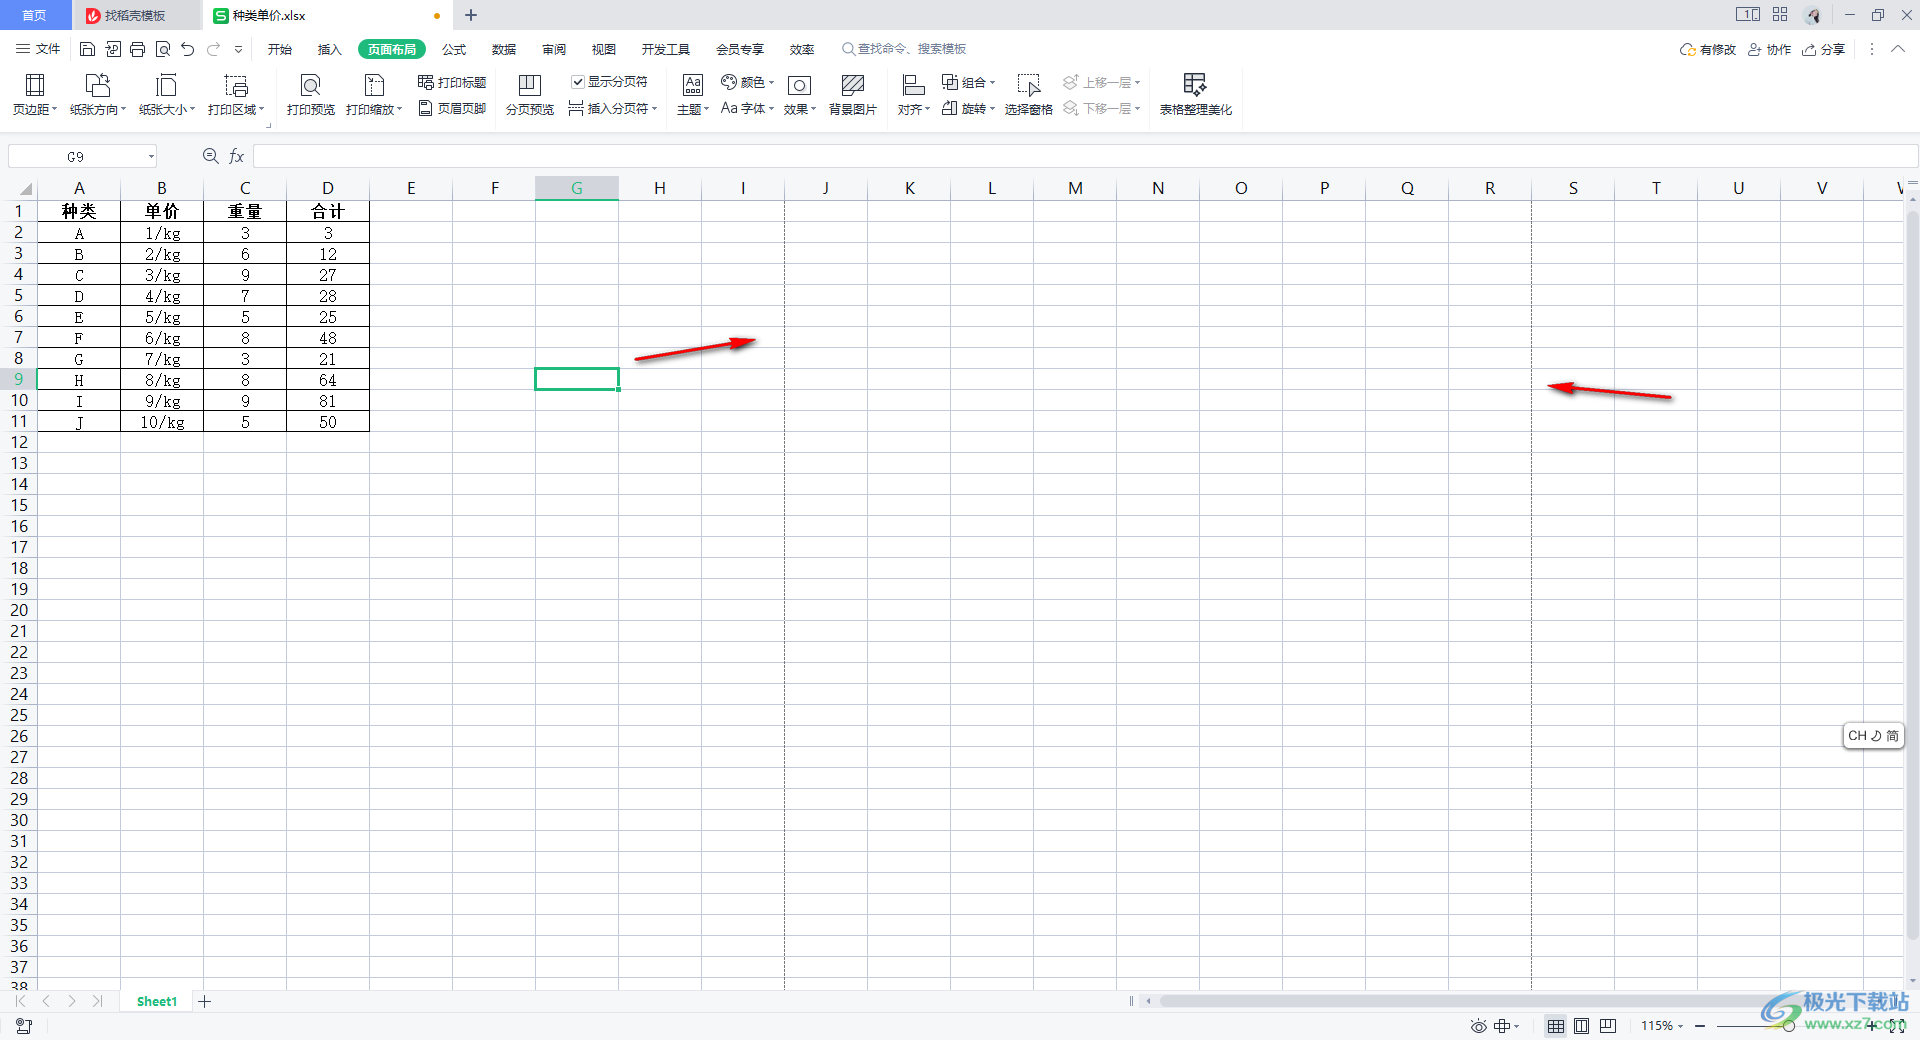This screenshot has width=1920, height=1040.
Task: Switch to the 数据 Data tab
Action: (x=504, y=49)
